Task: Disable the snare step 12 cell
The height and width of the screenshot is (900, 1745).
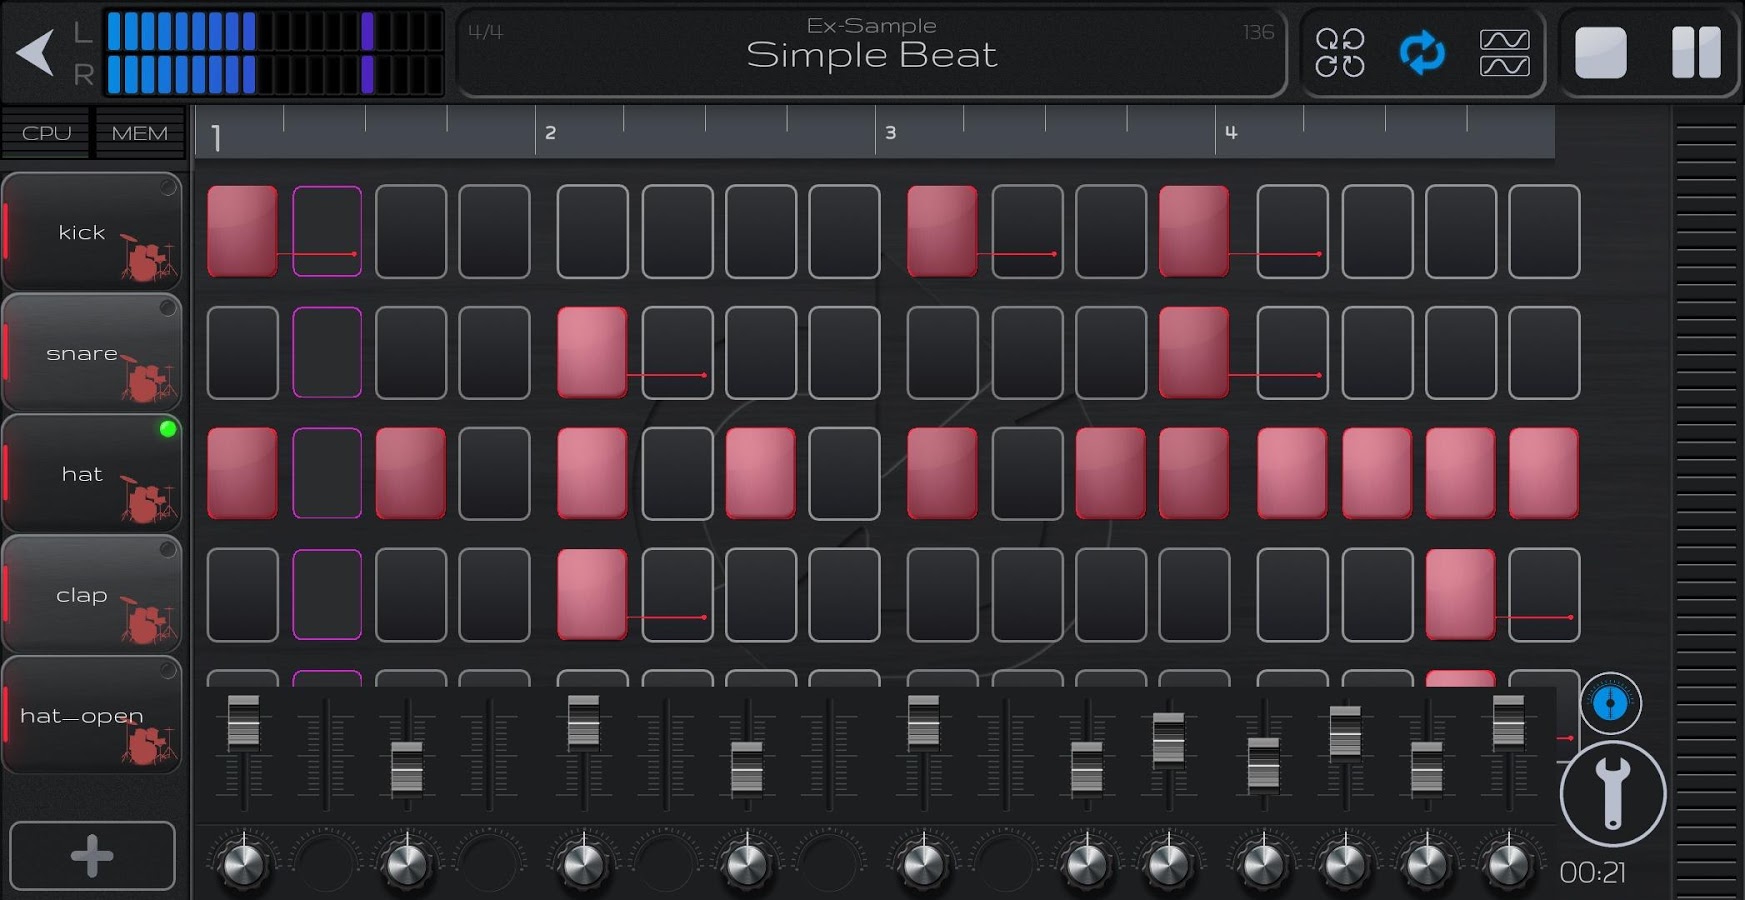Action: [1194, 352]
